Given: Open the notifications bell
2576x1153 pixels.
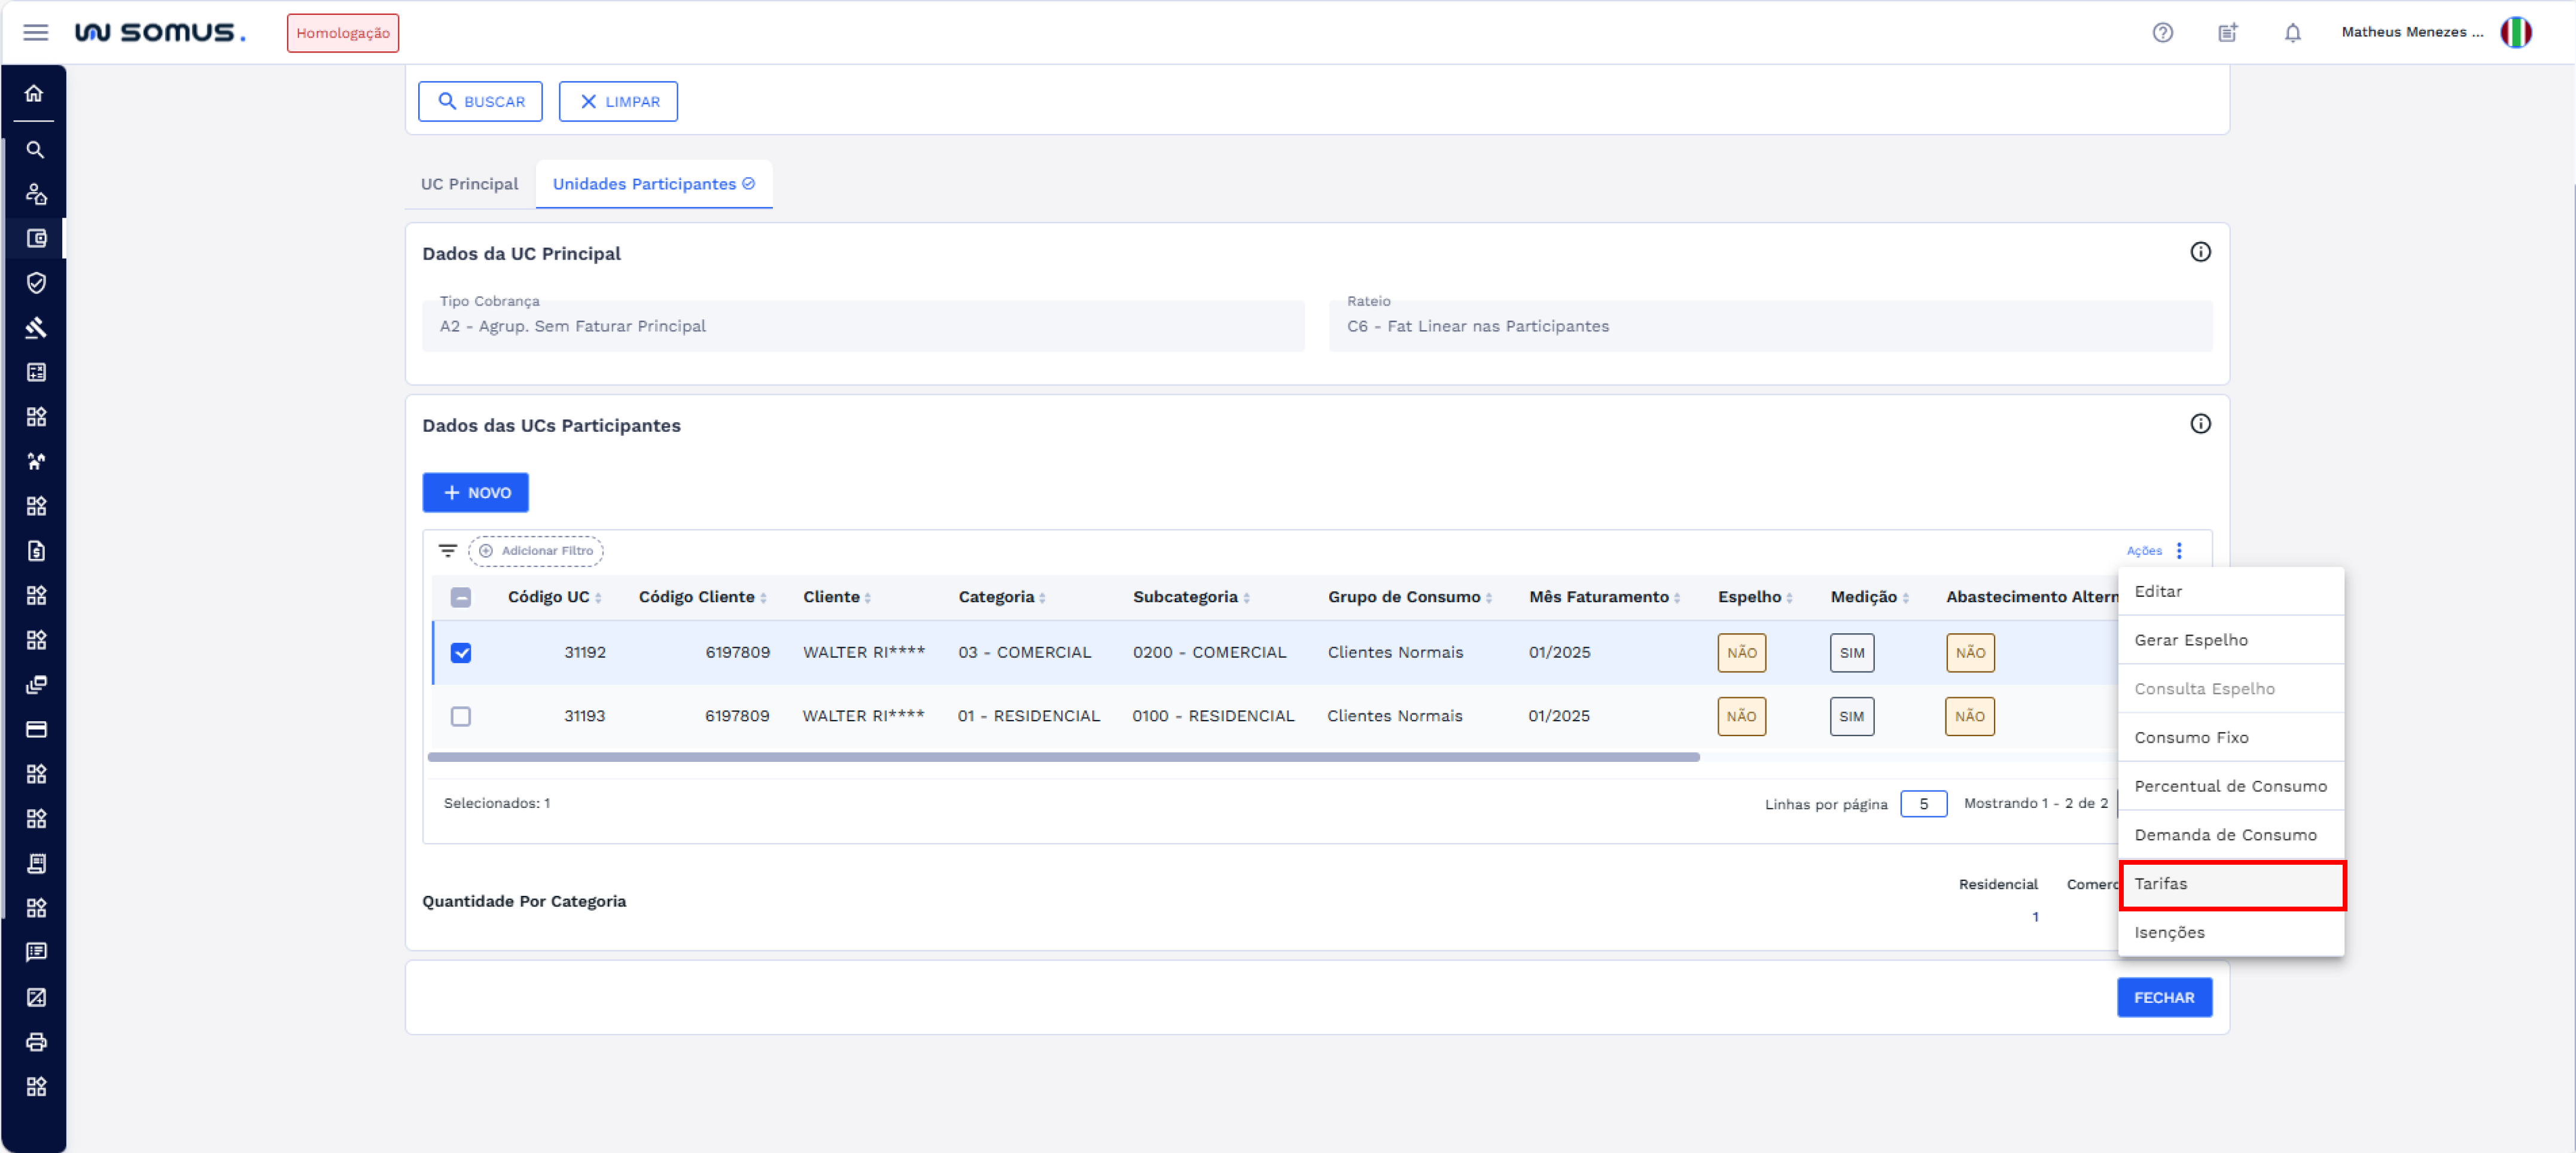Looking at the screenshot, I should click(x=2292, y=32).
